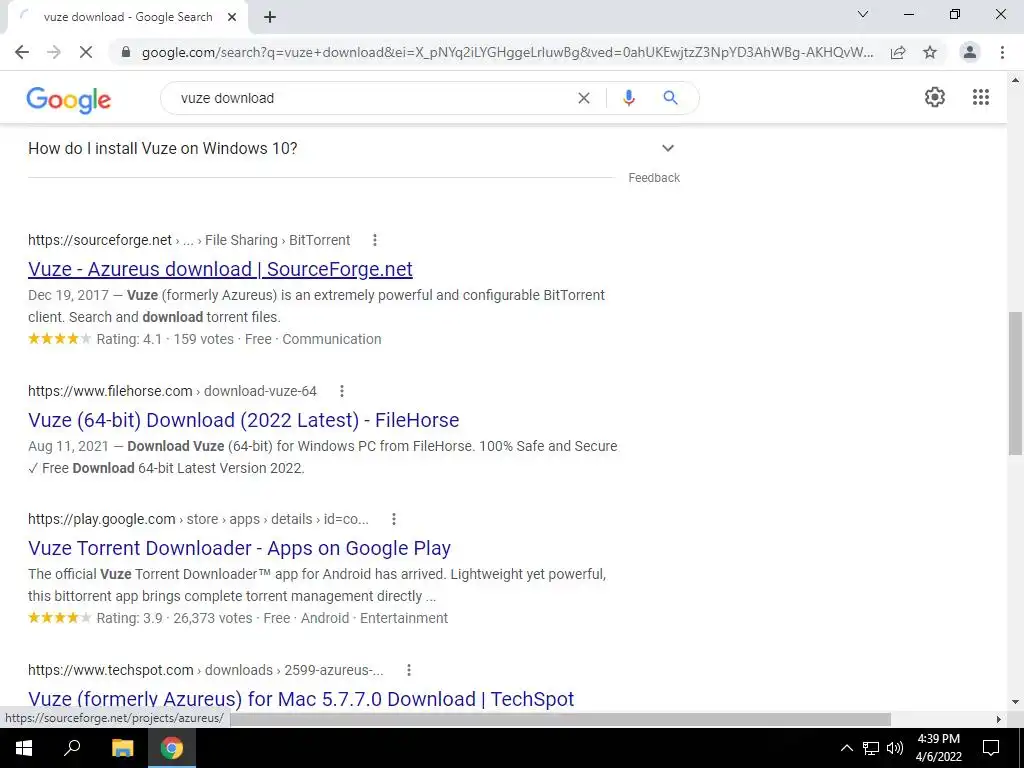Go back to the previous page
Image resolution: width=1024 pixels, height=768 pixels.
tap(22, 52)
